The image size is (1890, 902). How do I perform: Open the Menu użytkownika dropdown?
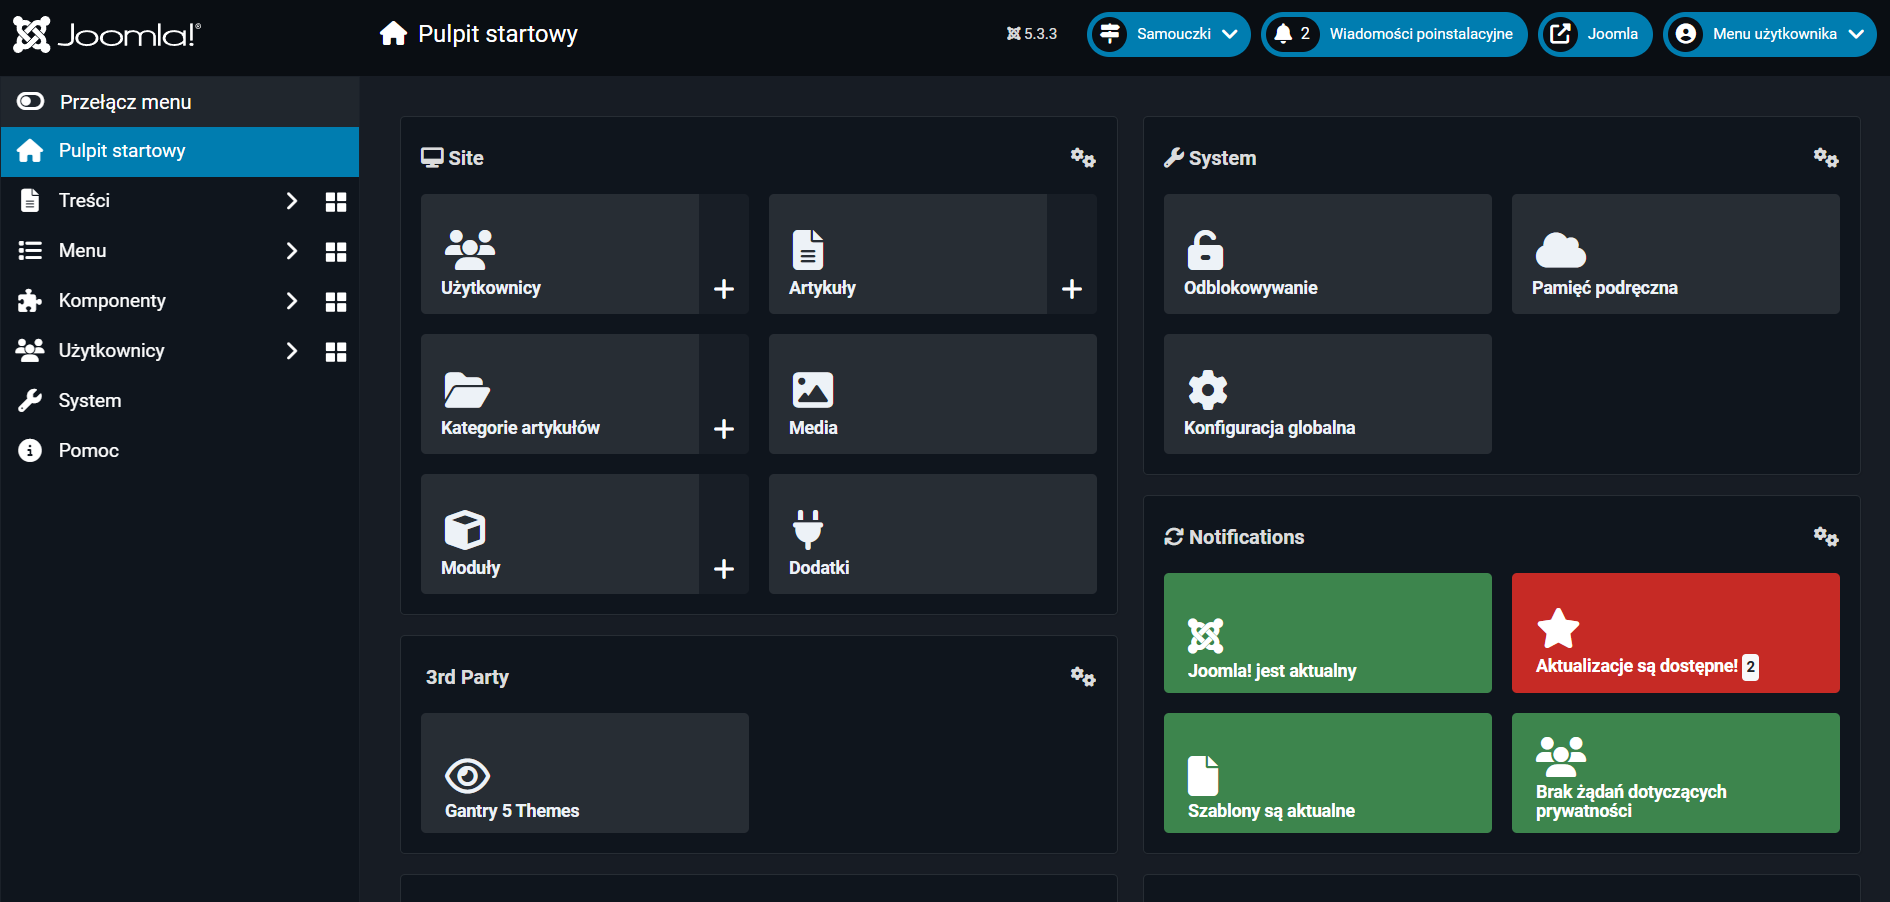(1770, 34)
